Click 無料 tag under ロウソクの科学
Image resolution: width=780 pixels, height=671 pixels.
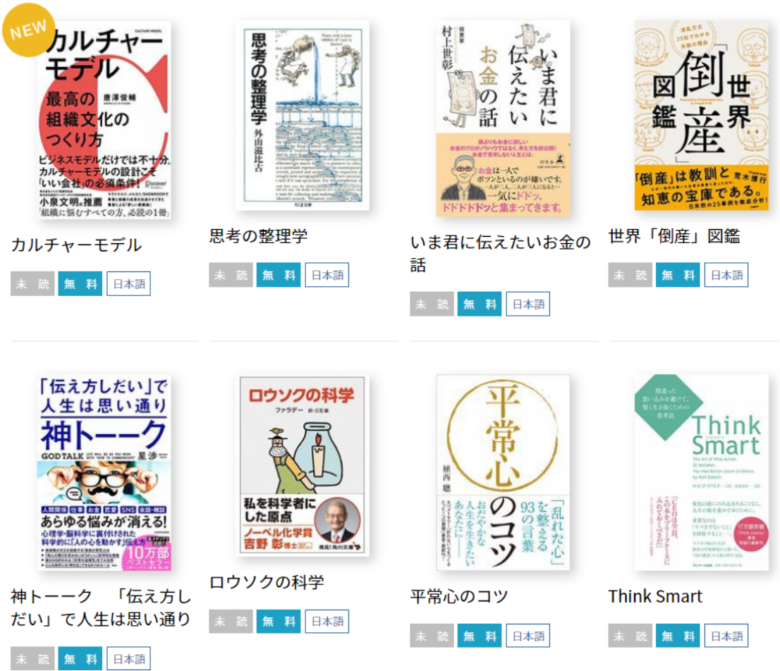tap(279, 621)
